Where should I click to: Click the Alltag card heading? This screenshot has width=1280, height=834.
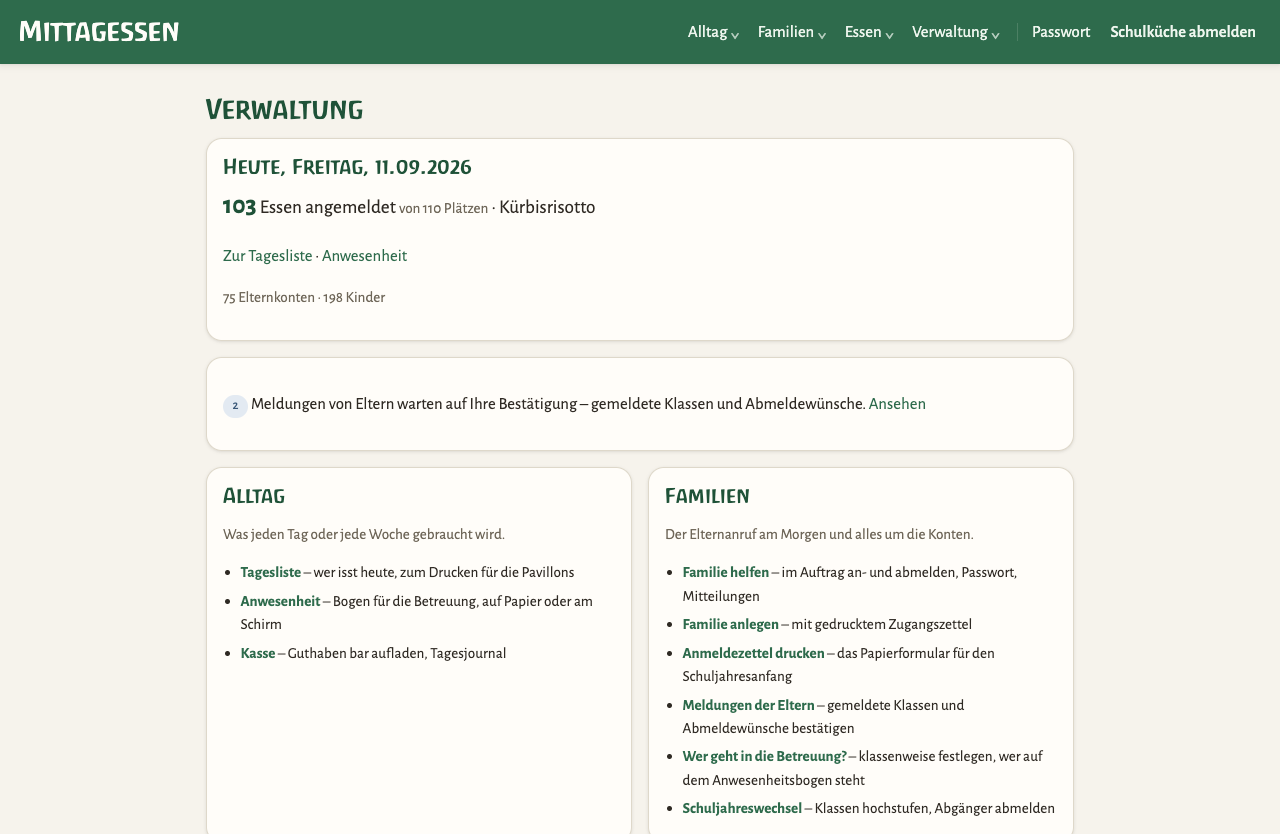pos(254,496)
